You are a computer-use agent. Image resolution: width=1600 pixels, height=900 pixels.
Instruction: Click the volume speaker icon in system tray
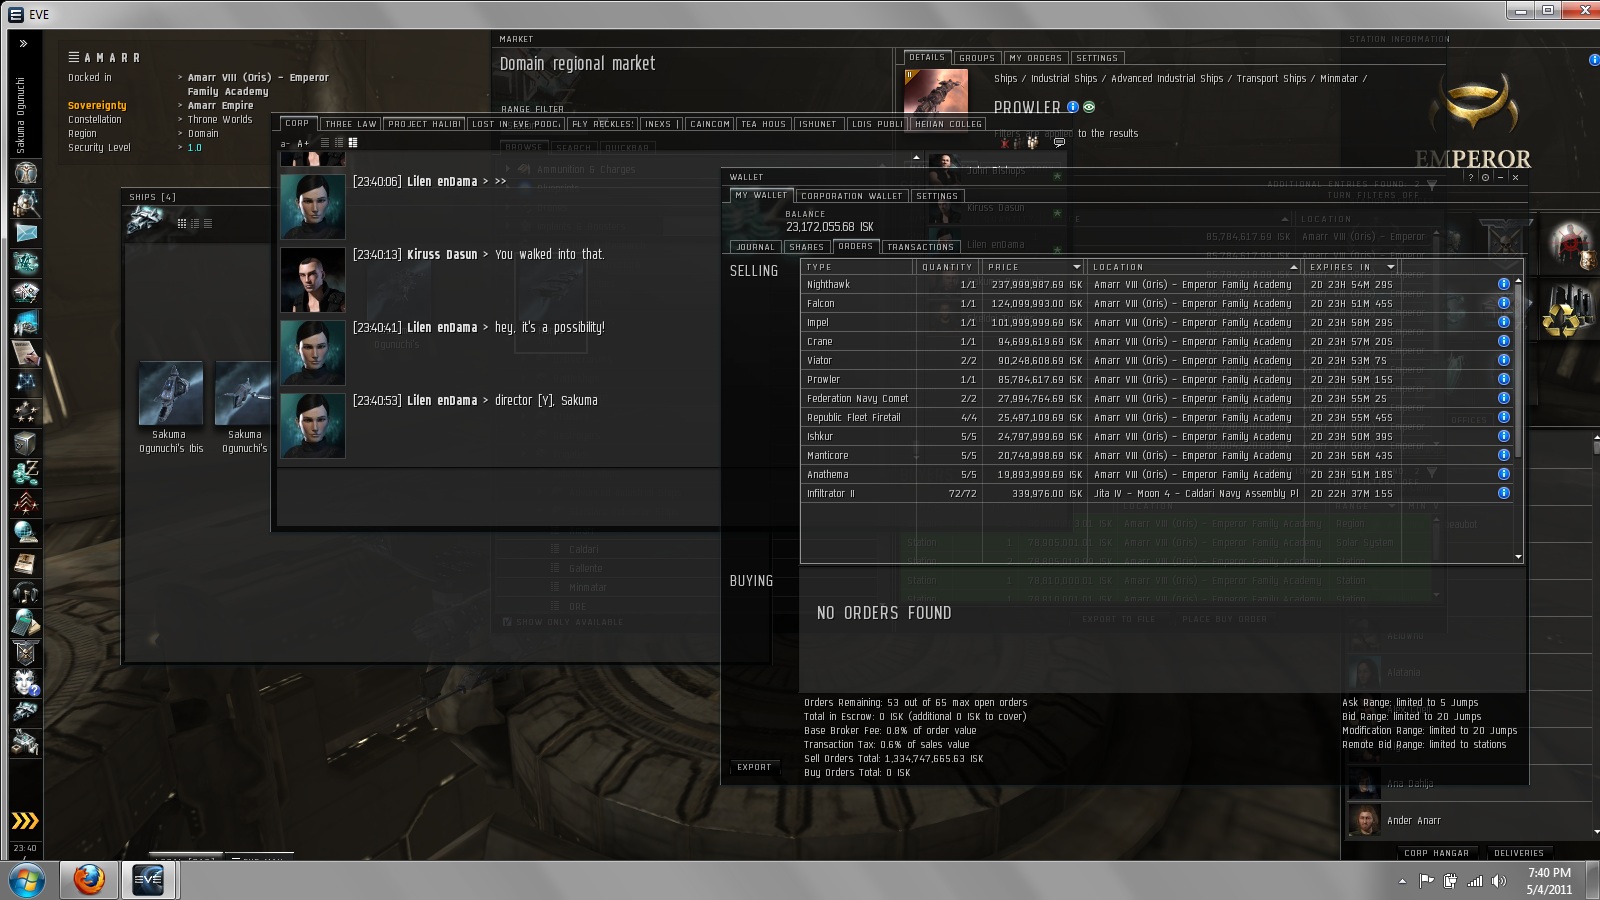click(x=1498, y=881)
